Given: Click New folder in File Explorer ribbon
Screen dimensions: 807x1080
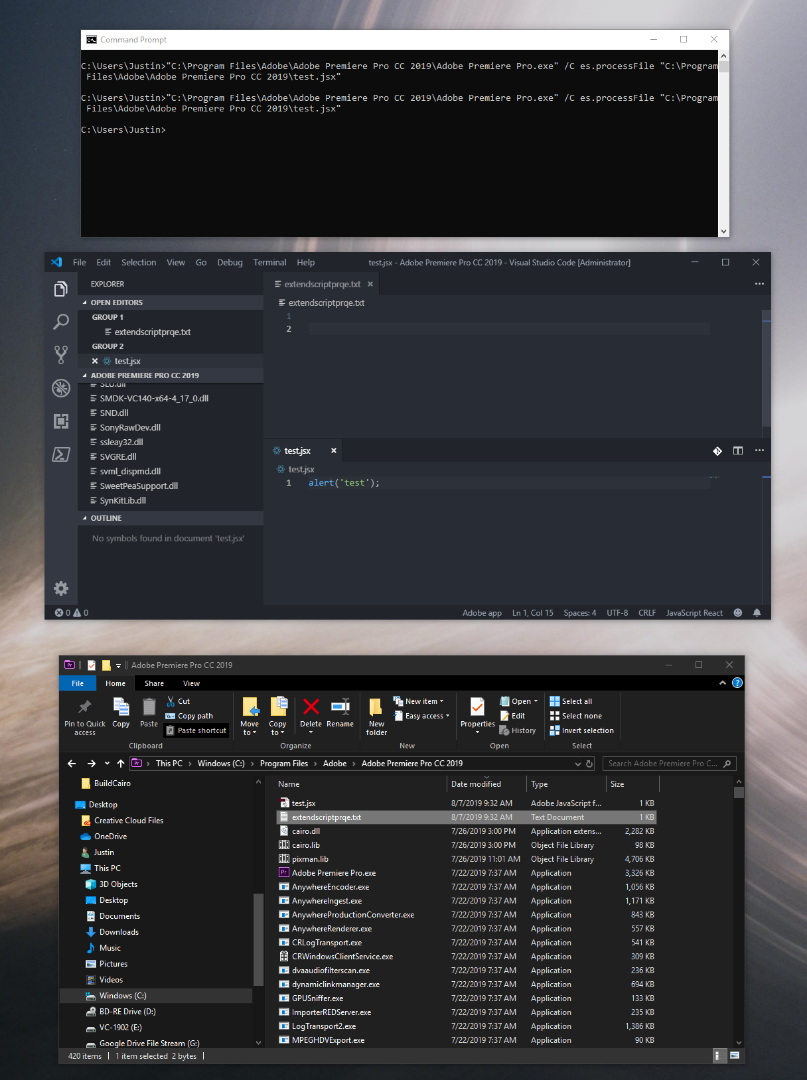Looking at the screenshot, I should (x=376, y=716).
